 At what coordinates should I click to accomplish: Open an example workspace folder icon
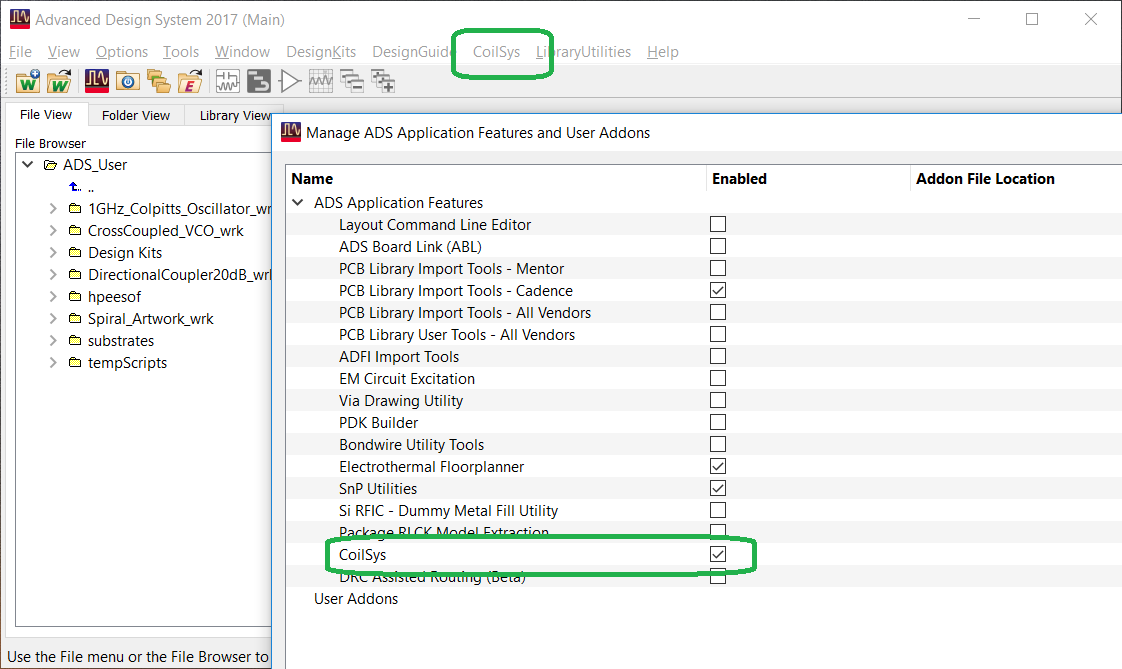[x=190, y=82]
